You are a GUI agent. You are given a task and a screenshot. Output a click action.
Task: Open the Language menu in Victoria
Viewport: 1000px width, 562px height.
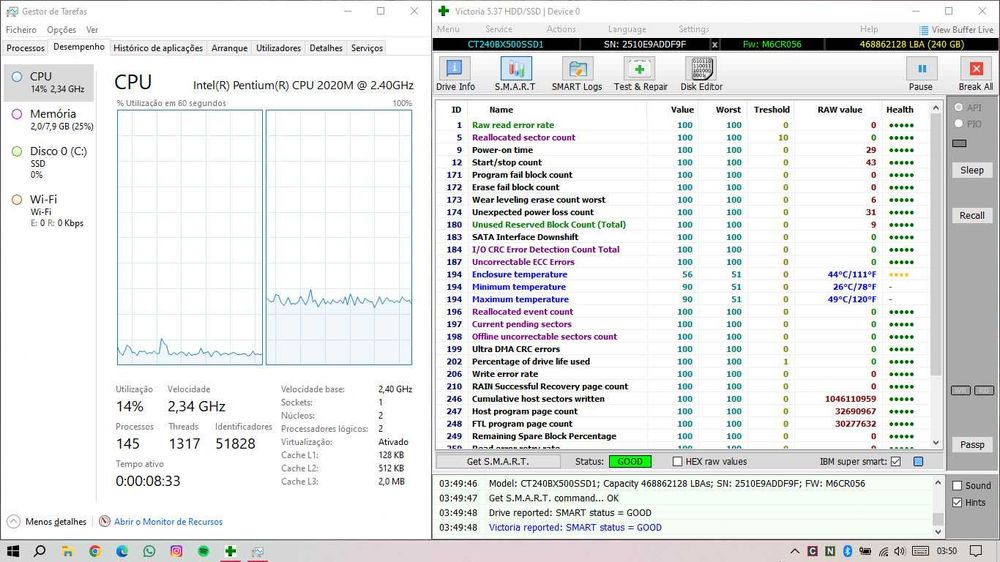coord(627,29)
